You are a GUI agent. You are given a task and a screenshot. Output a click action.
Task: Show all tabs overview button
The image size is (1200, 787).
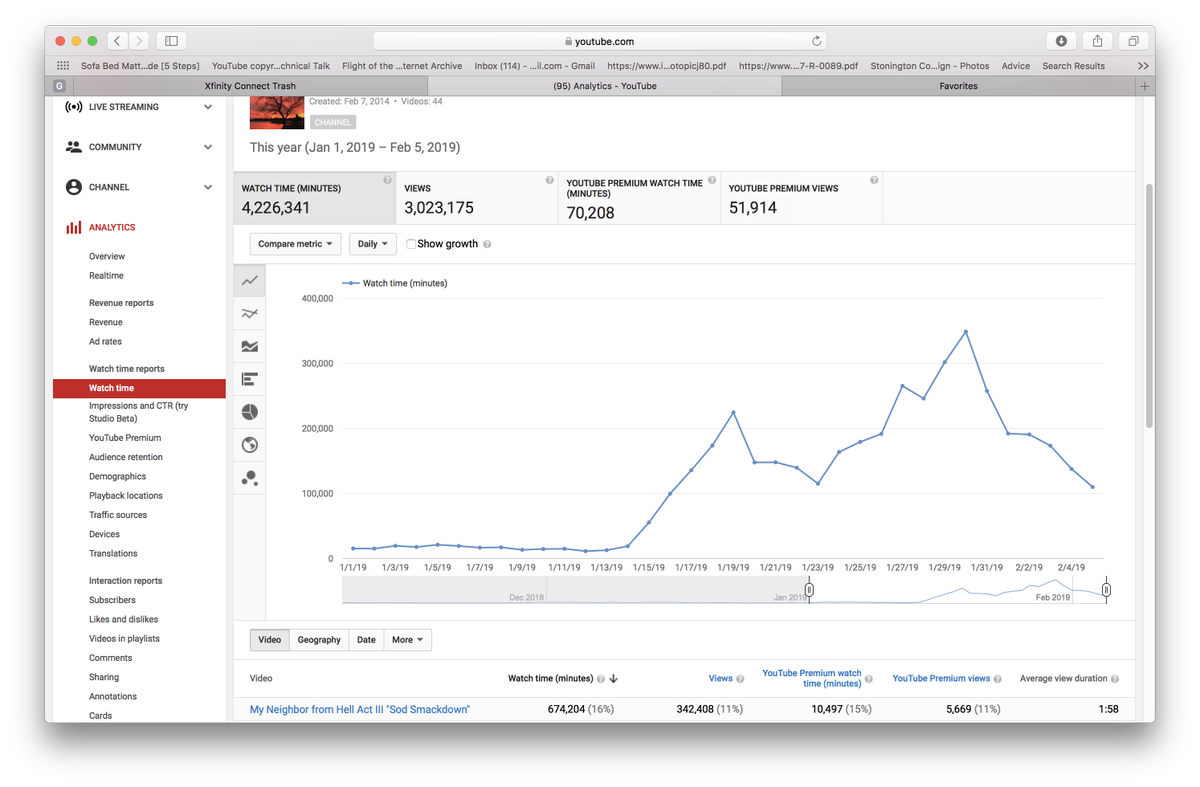click(1133, 41)
